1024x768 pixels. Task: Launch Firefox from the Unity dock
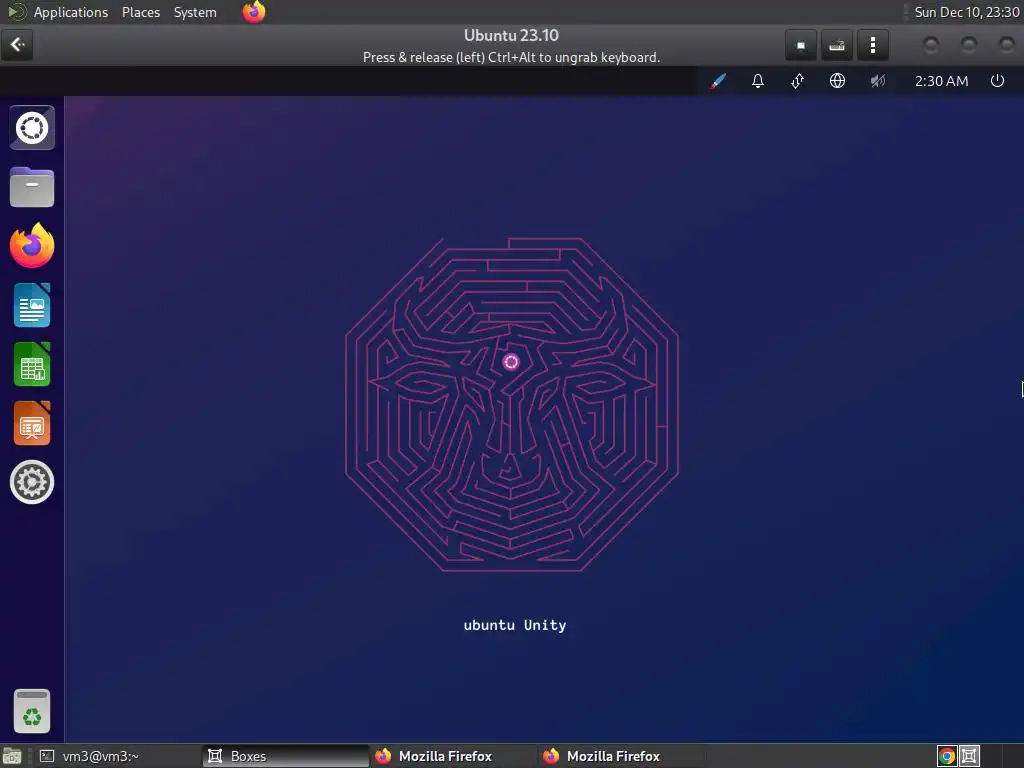[x=32, y=246]
